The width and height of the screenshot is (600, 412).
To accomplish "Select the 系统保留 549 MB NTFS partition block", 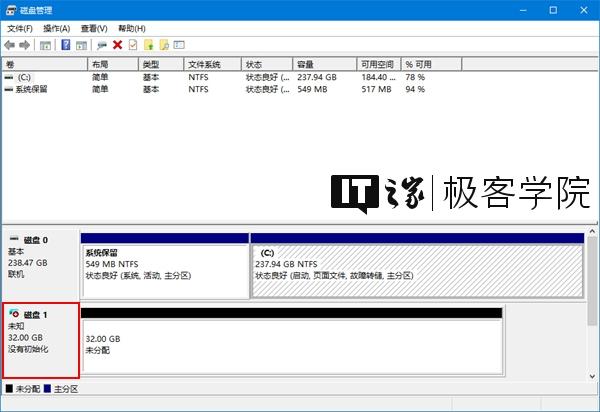I will click(x=165, y=266).
